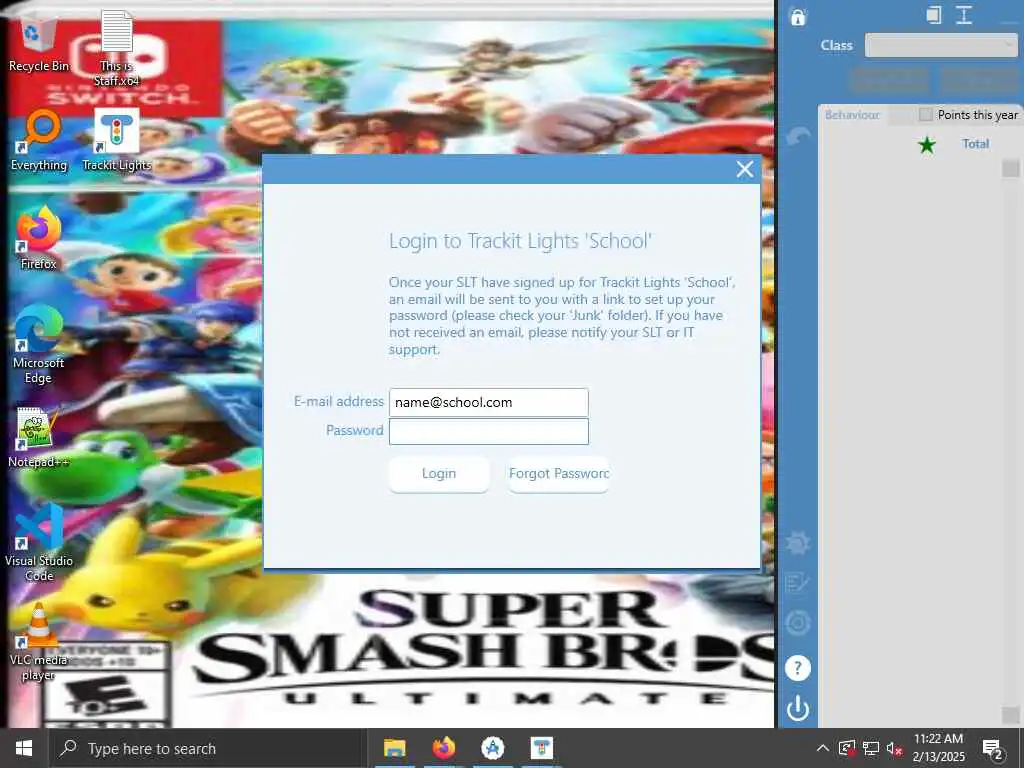Image resolution: width=1024 pixels, height=768 pixels.
Task: Select Visual Studio Code desktop shortcut
Action: [39, 542]
